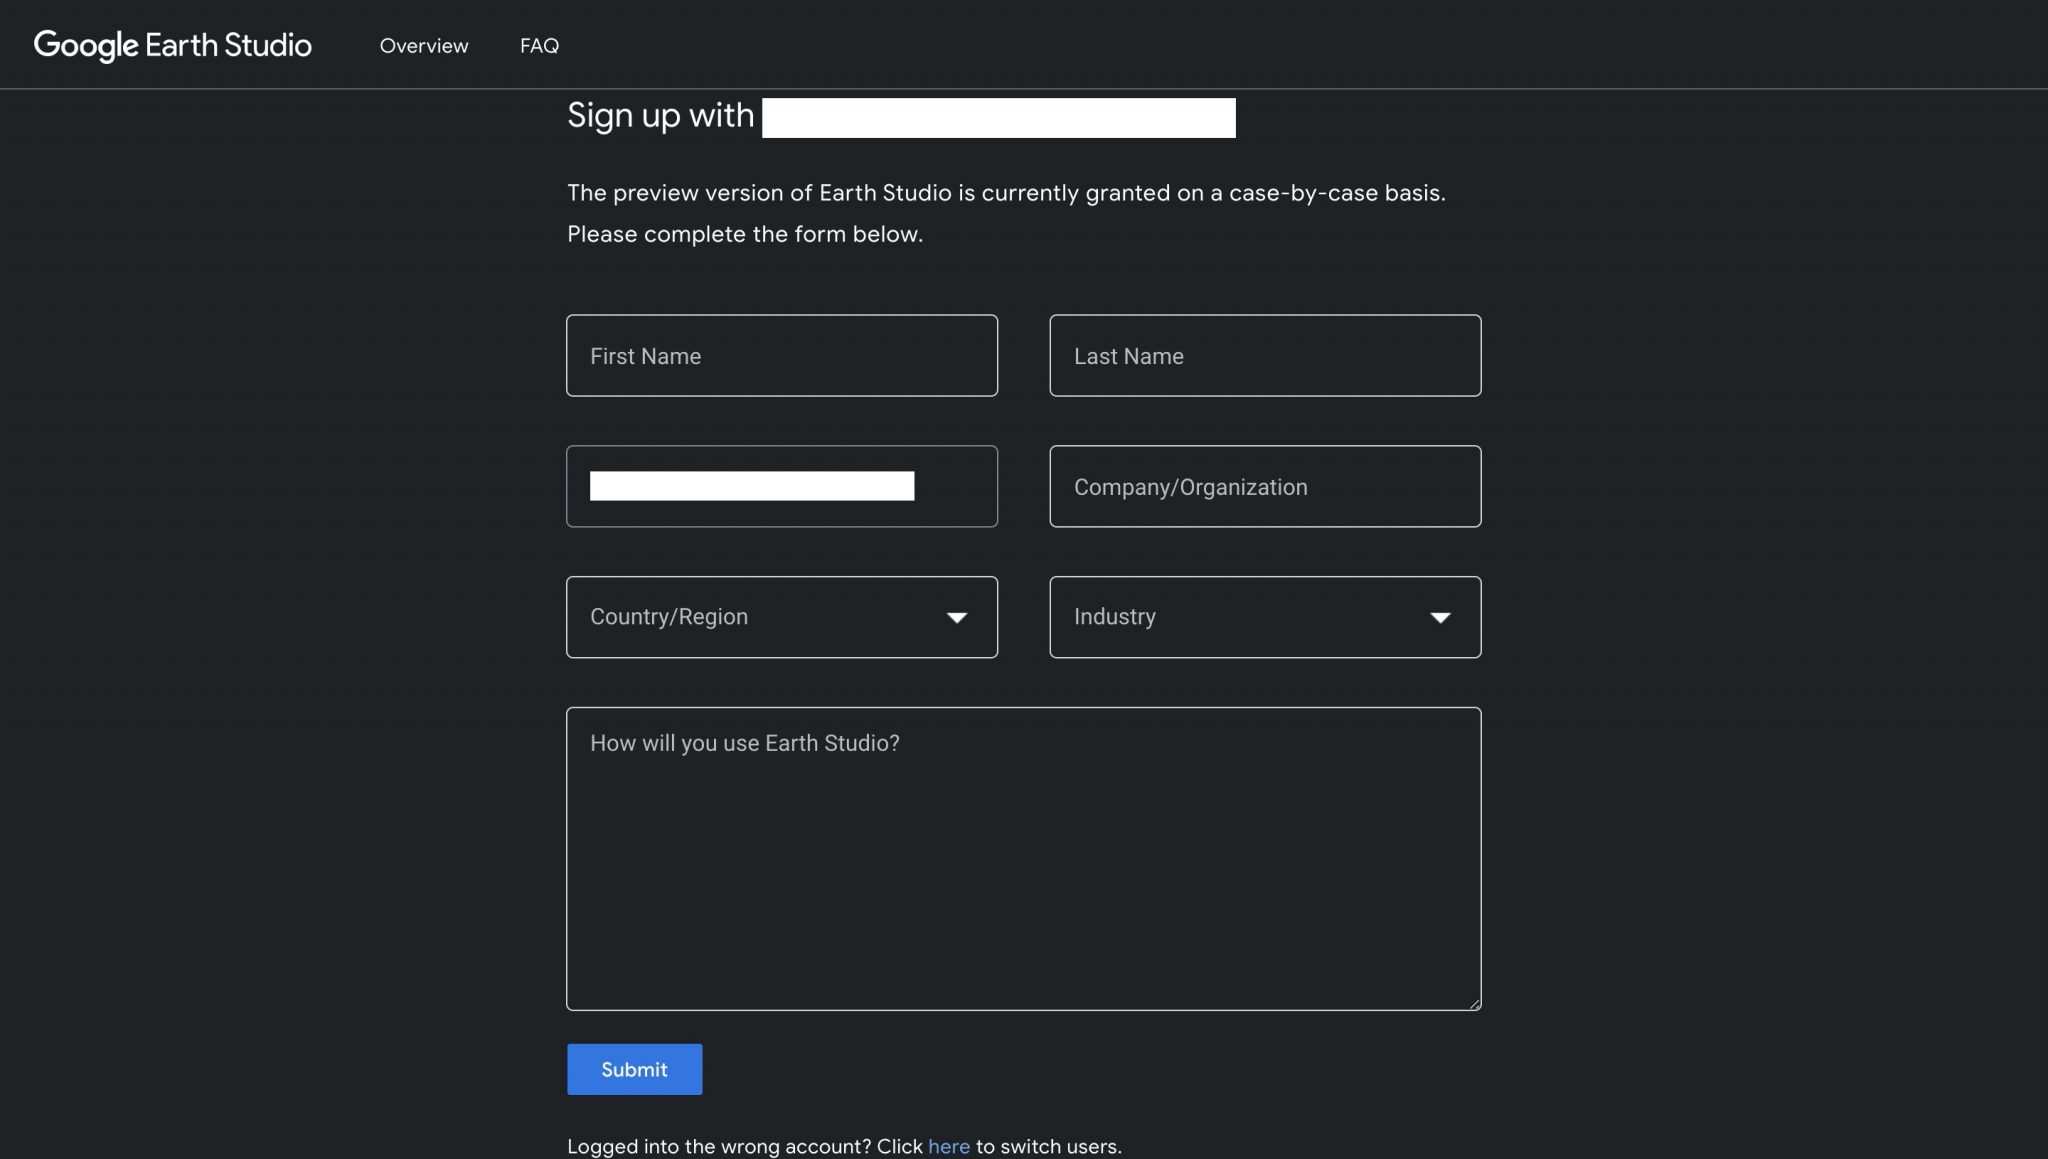Screen dimensions: 2048x1159
Task: Open the Country/Region dropdown
Action: tap(760, 617)
